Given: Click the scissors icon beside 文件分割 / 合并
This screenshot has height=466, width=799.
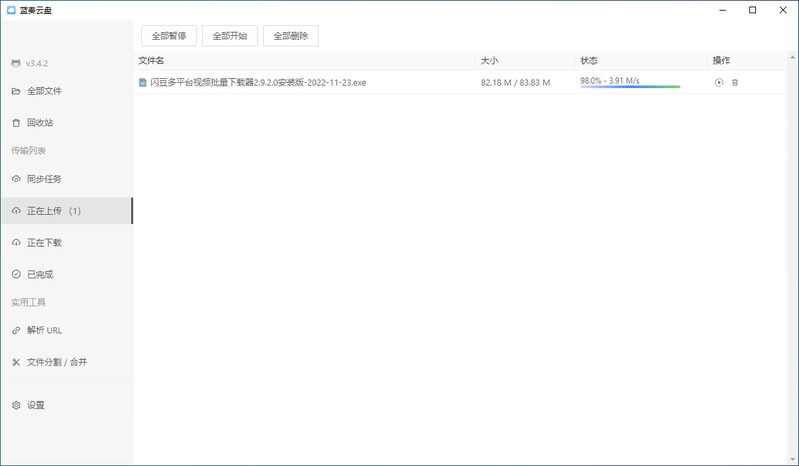Looking at the screenshot, I should [16, 362].
